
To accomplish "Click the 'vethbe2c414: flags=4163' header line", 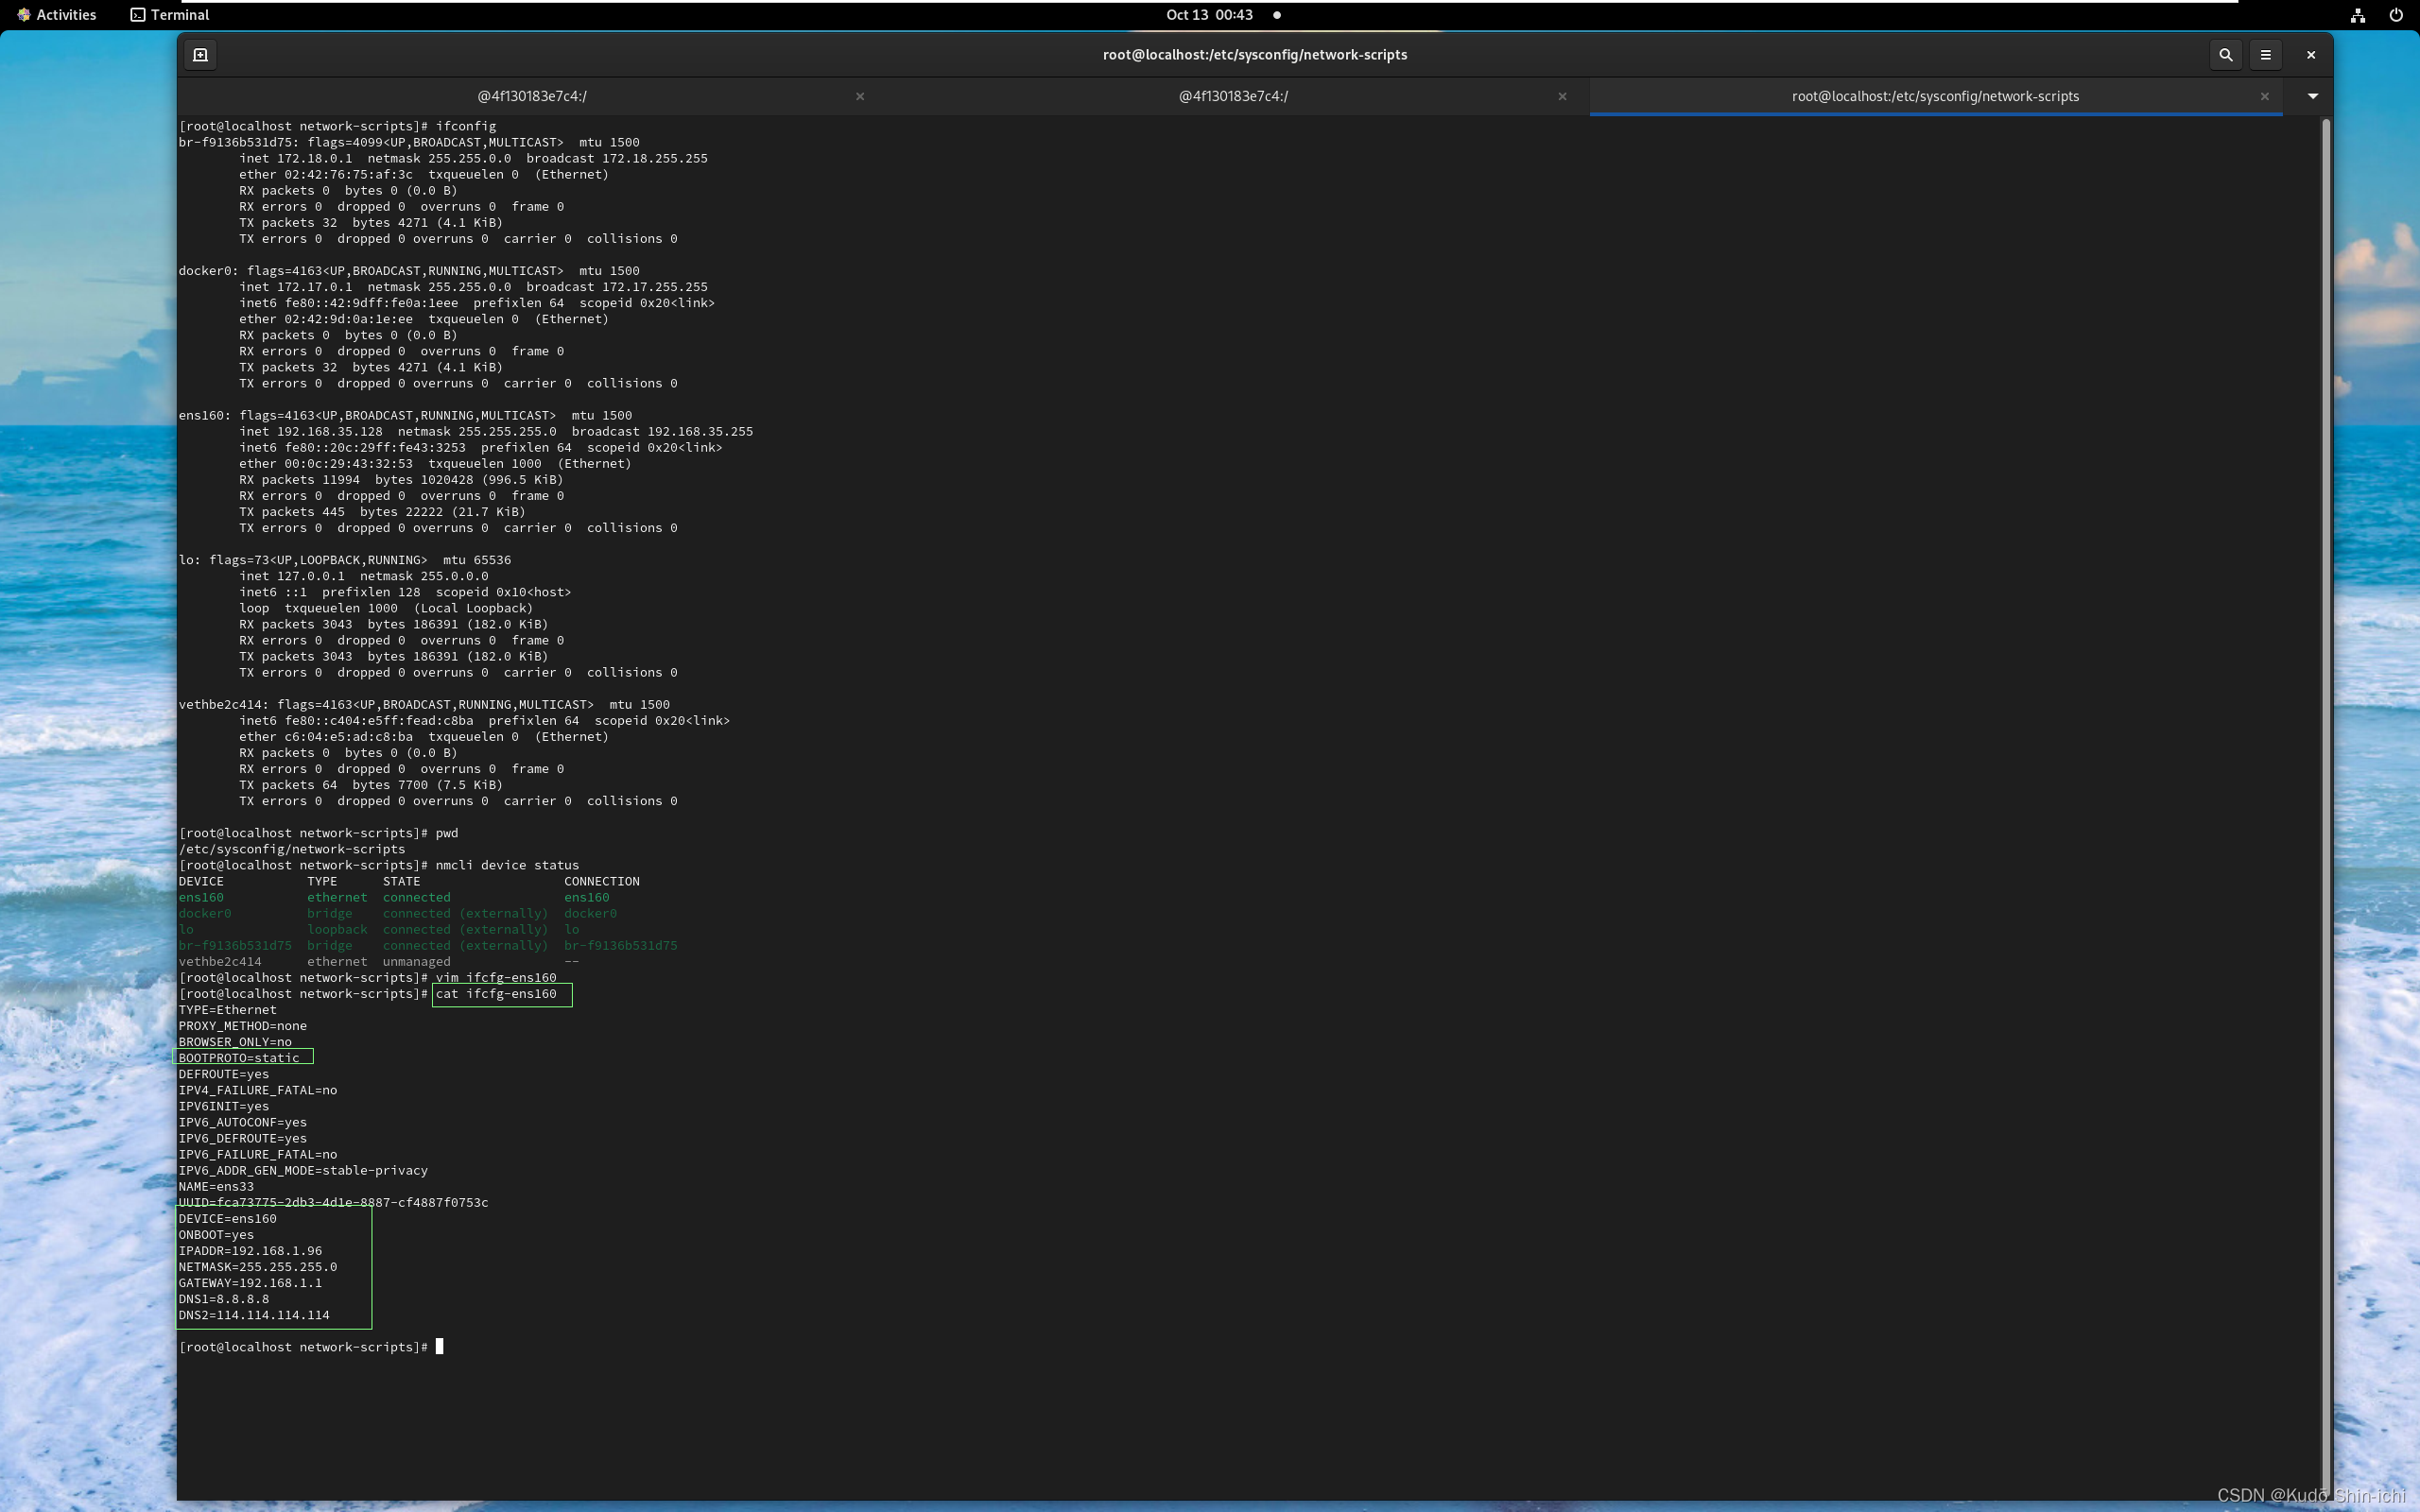I will tap(424, 705).
